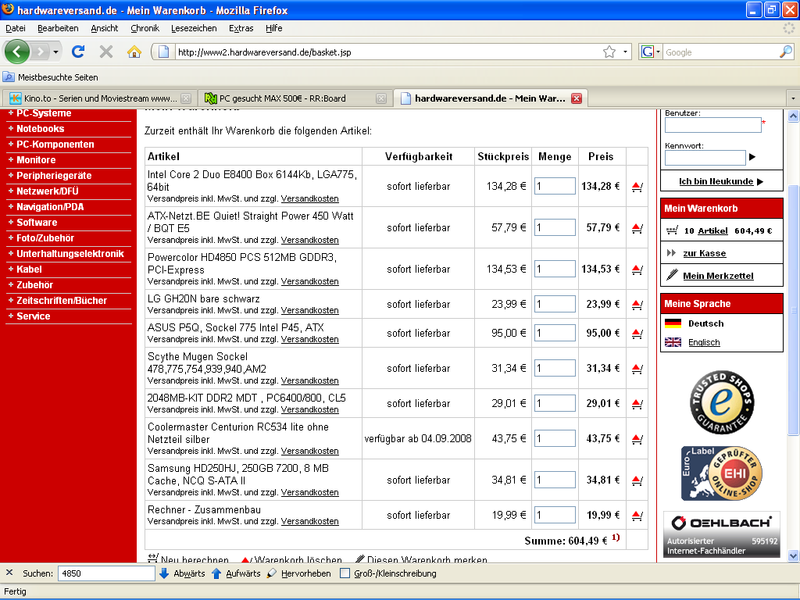Reload the page using the refresh icon
Image resolution: width=800 pixels, height=600 pixels.
[x=78, y=52]
